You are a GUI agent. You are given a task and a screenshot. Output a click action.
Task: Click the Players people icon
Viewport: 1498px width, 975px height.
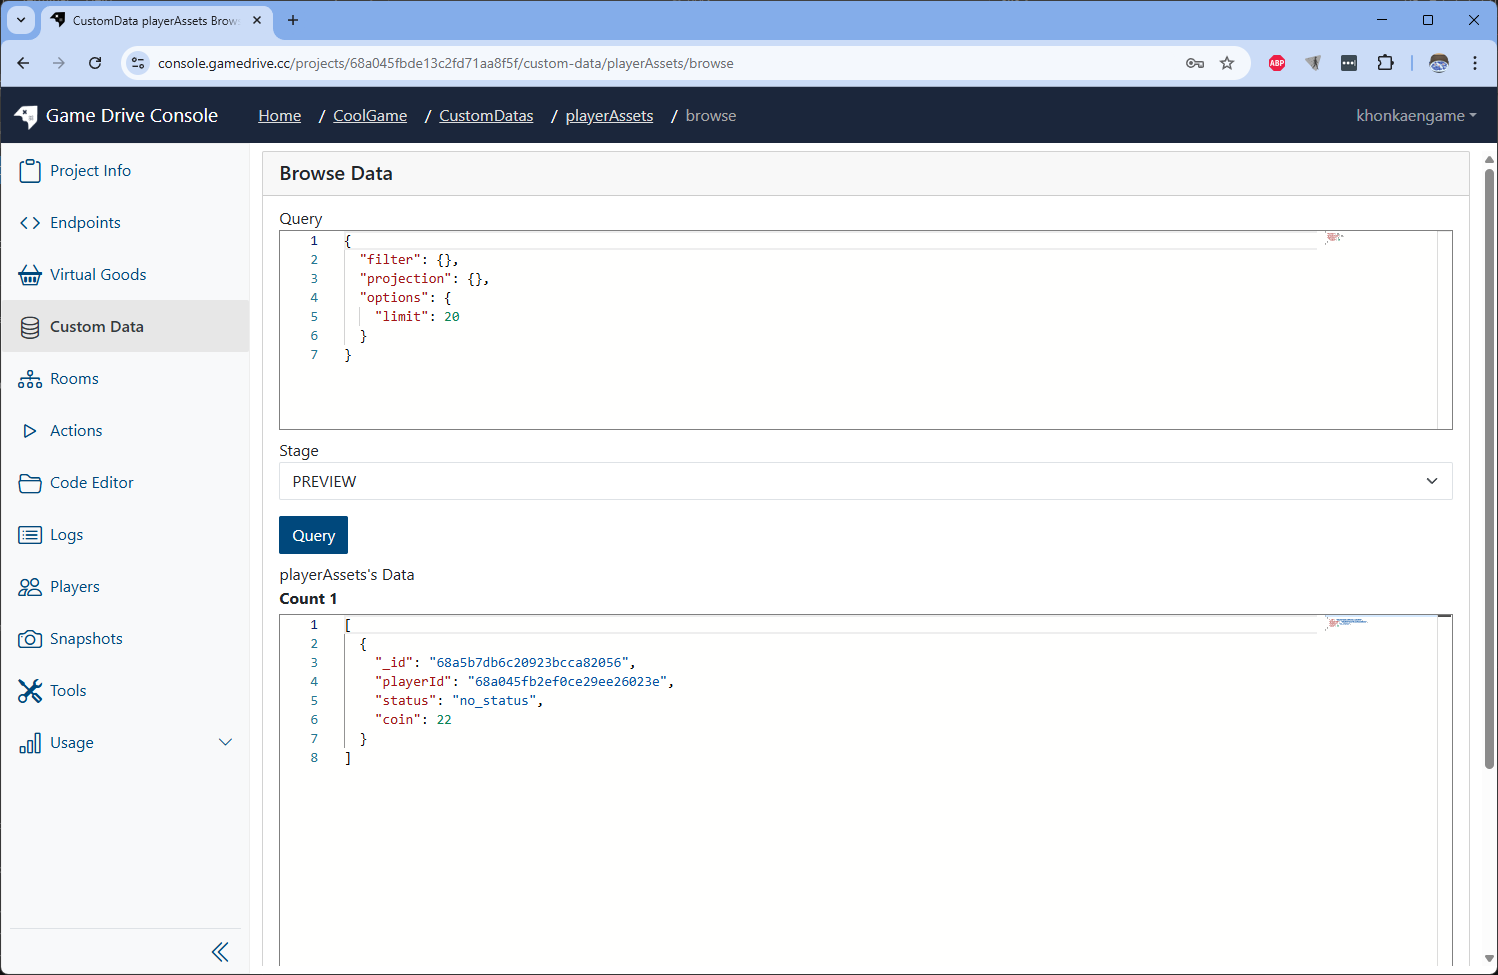tap(30, 587)
